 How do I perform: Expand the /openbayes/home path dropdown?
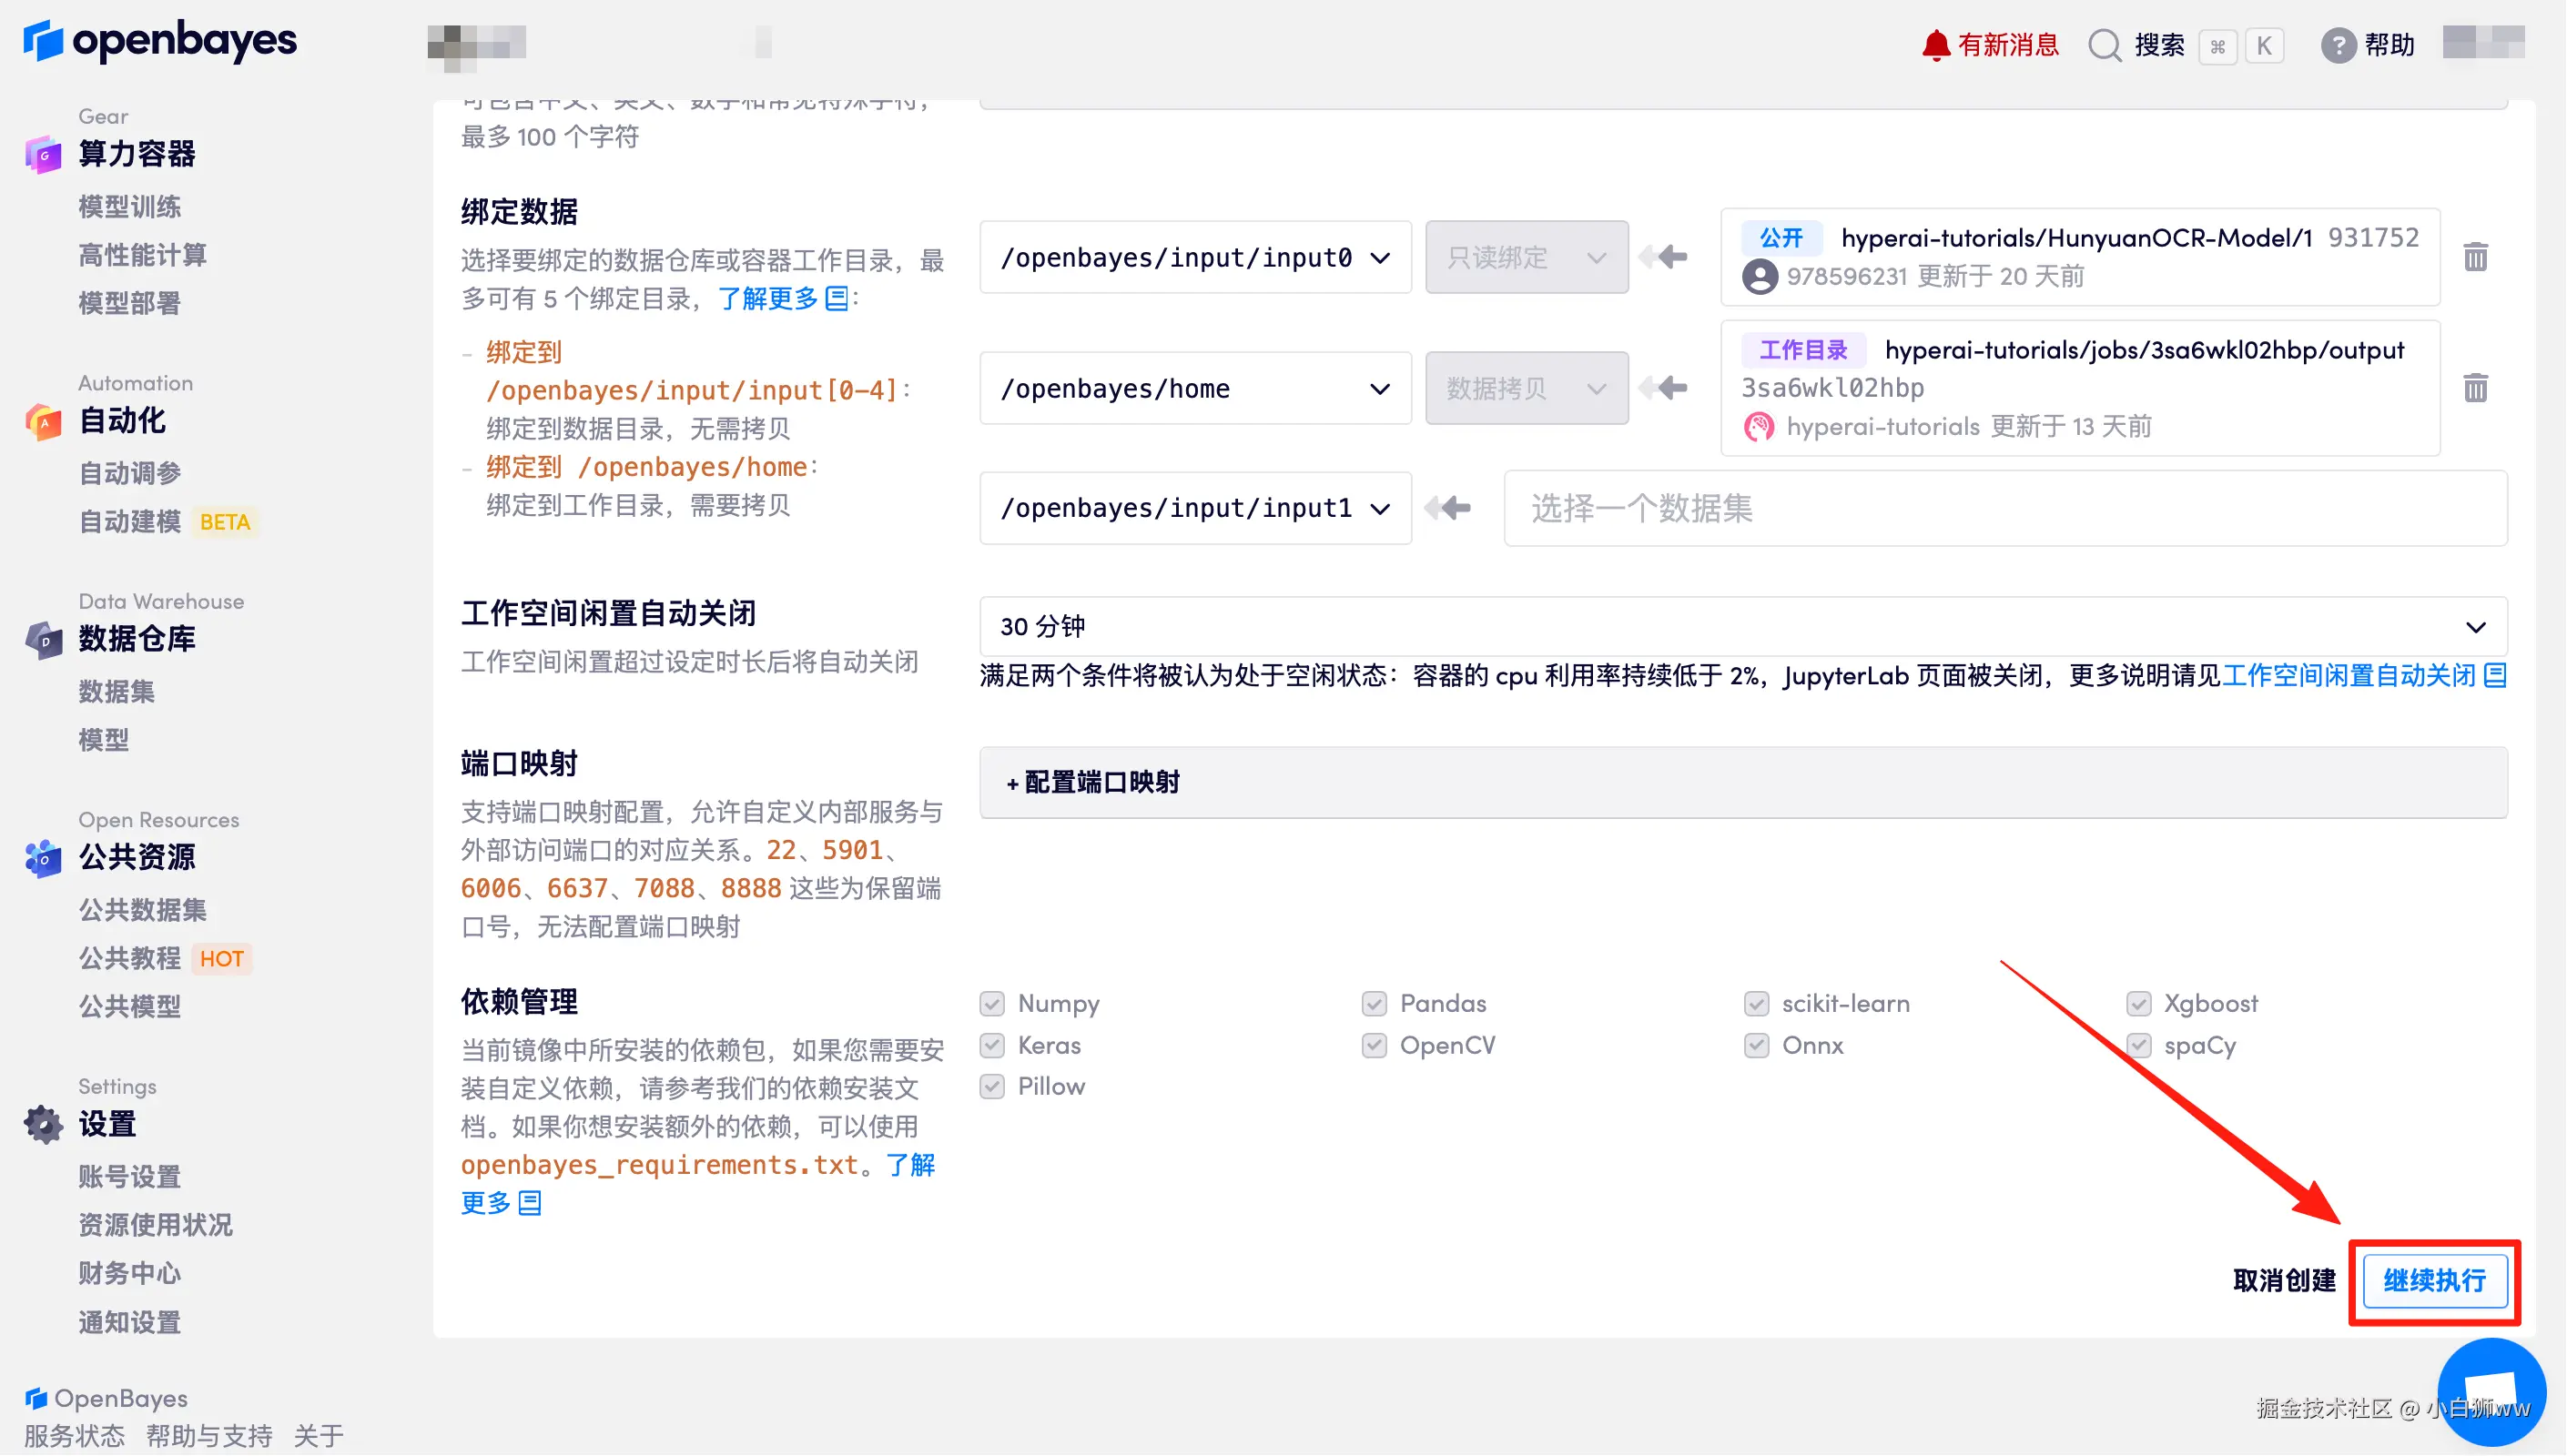[x=1195, y=389]
